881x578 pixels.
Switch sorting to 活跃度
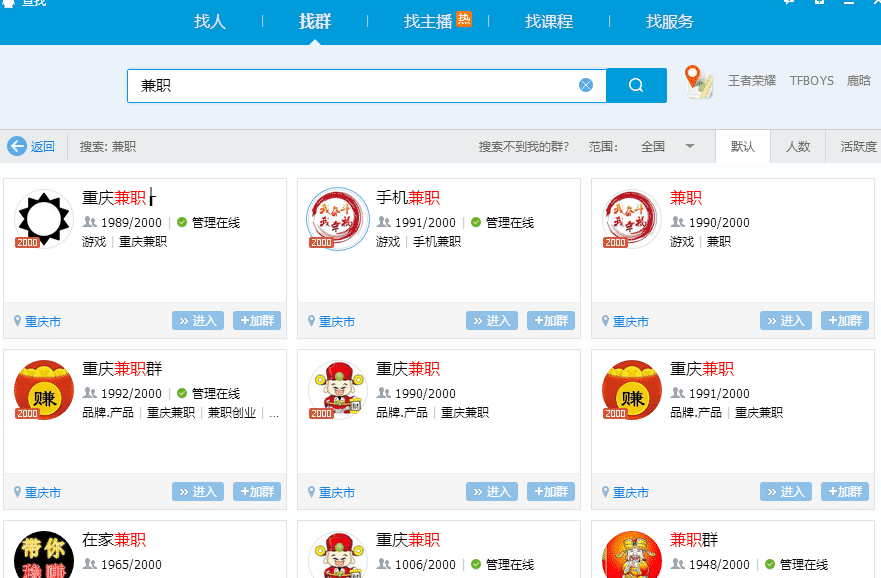pyautogui.click(x=855, y=146)
